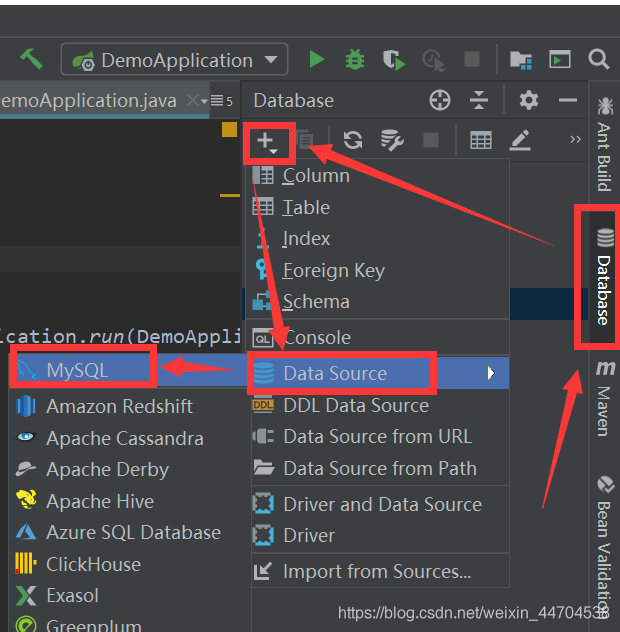This screenshot has height=632, width=620.
Task: Select Apache Derby data source
Action: [x=130, y=470]
